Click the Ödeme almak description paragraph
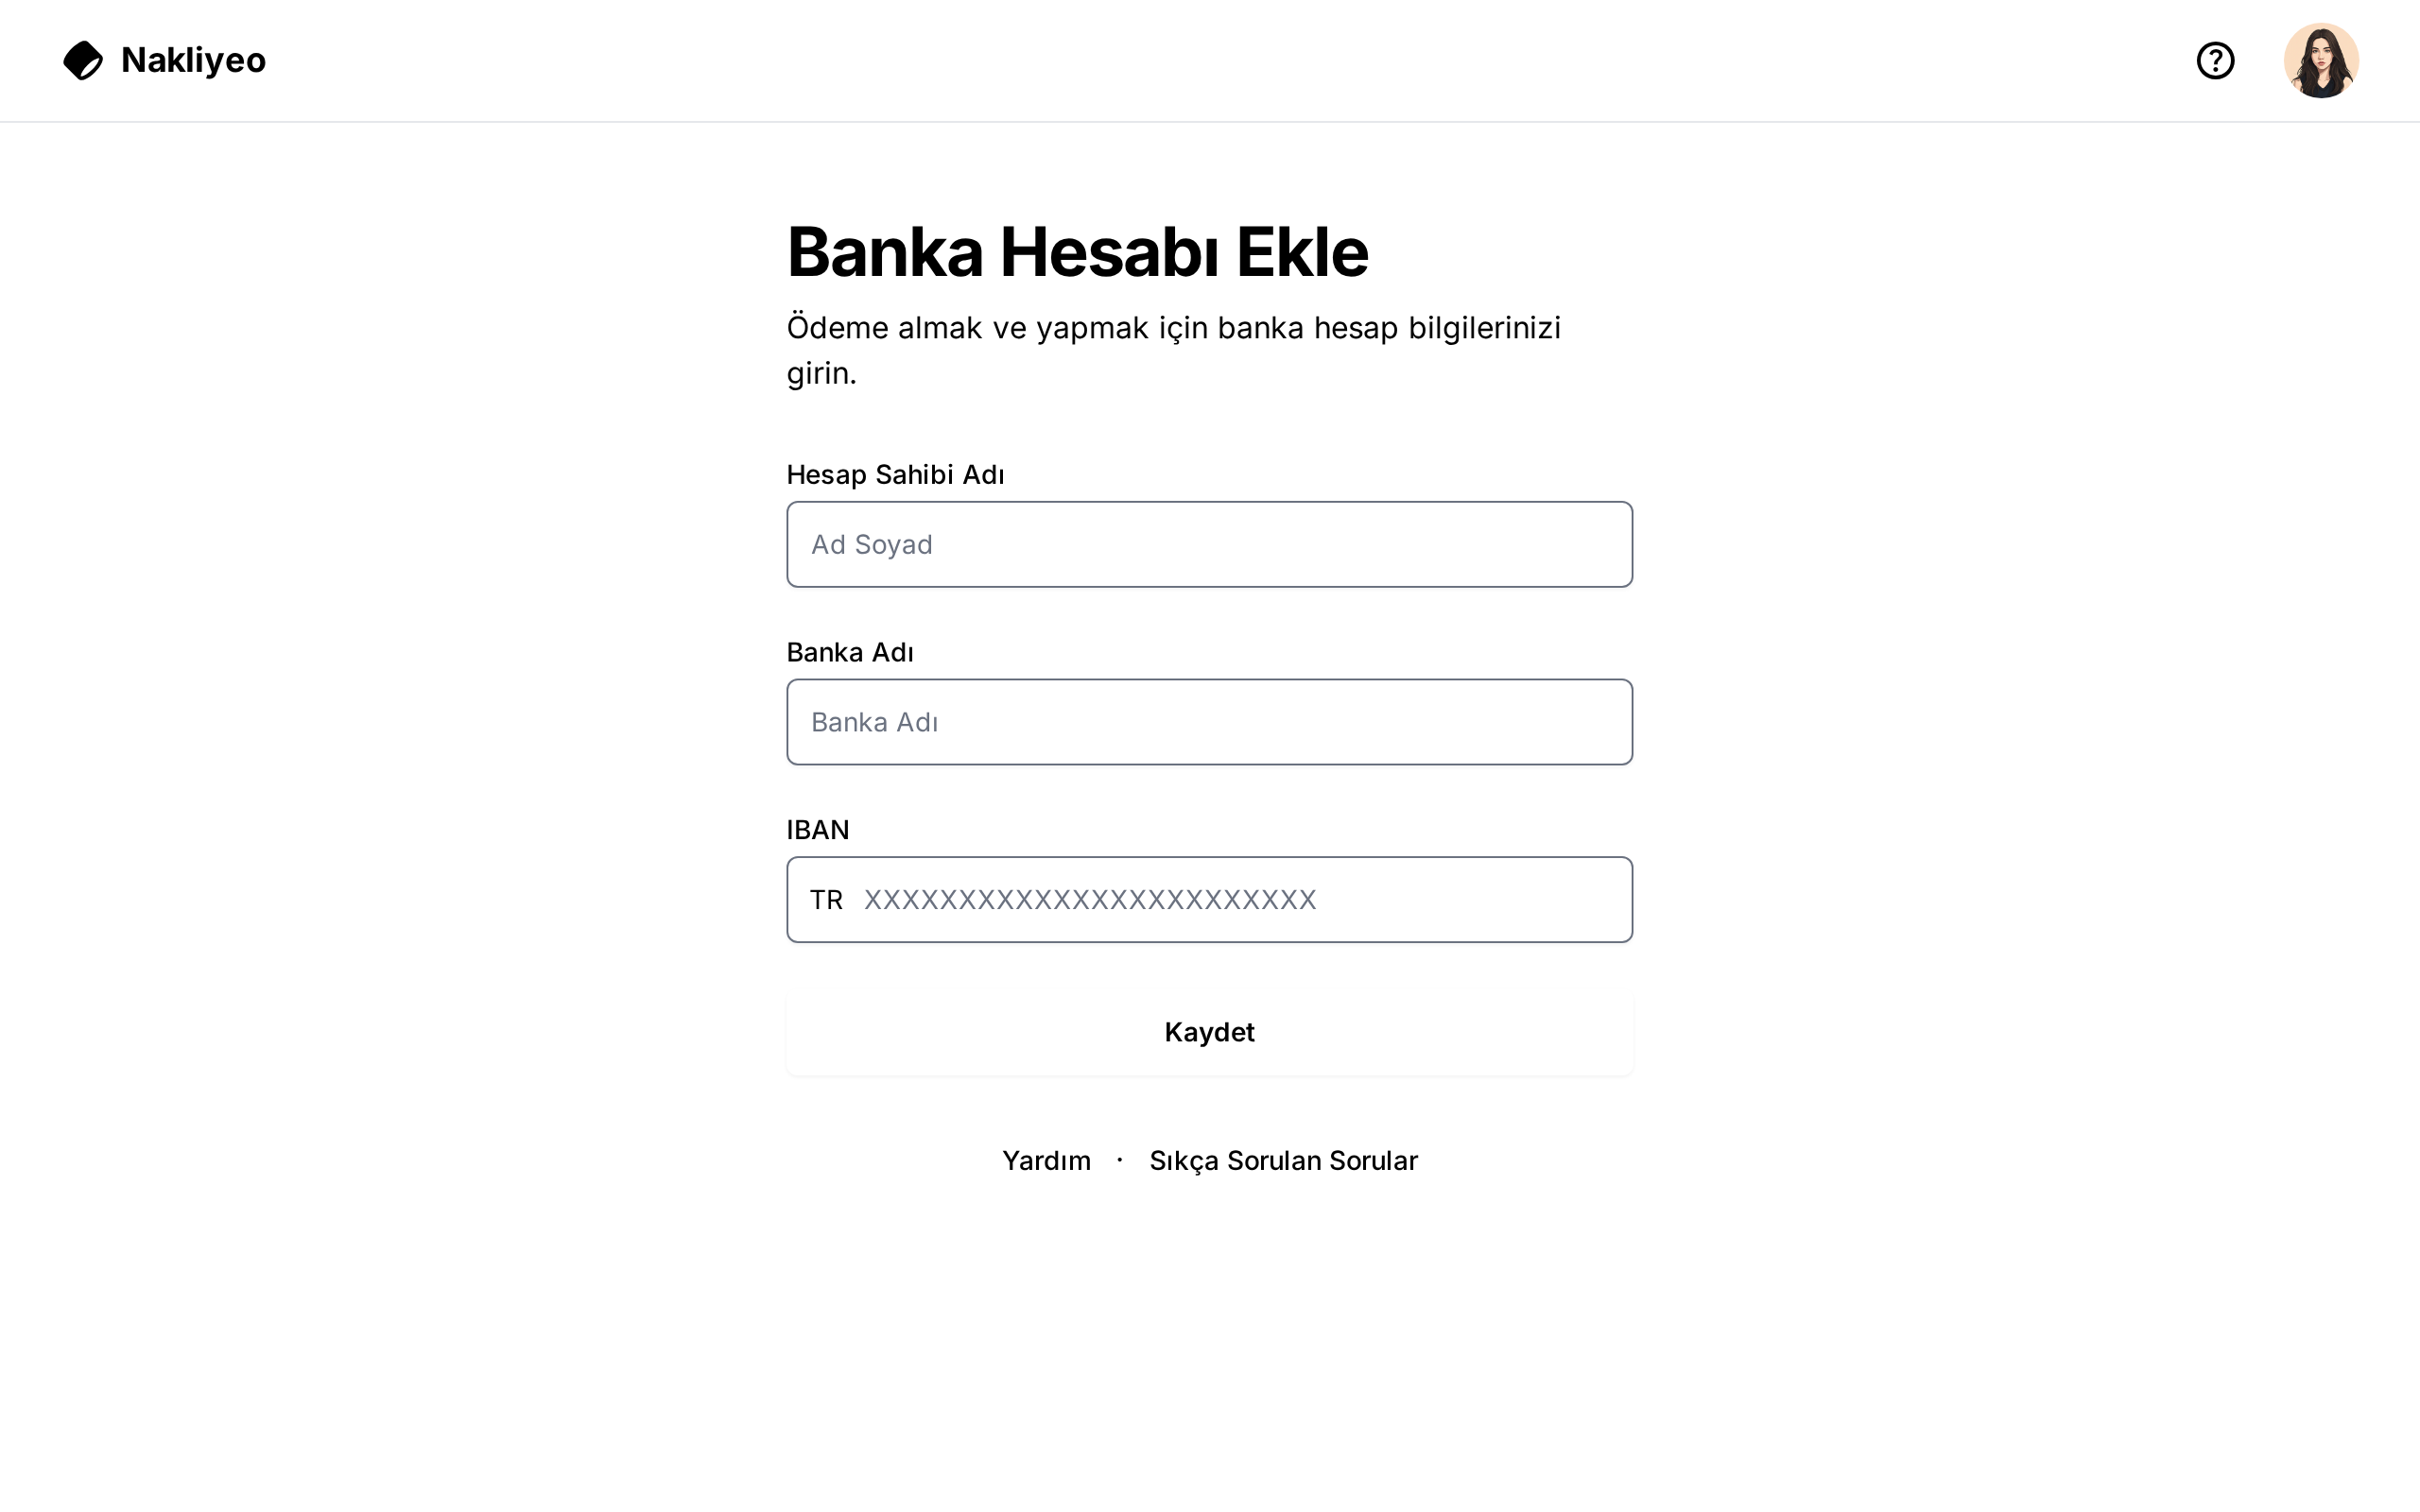Image resolution: width=2420 pixels, height=1512 pixels. pyautogui.click(x=1173, y=328)
